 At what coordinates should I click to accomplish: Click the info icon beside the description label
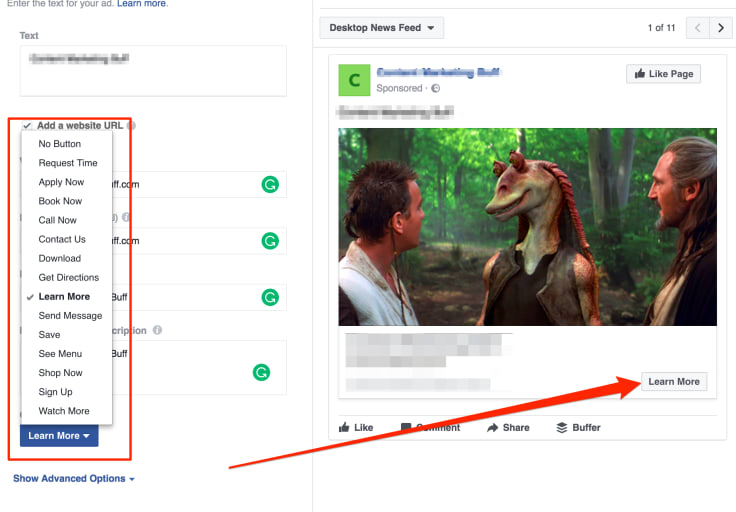pyautogui.click(x=157, y=330)
